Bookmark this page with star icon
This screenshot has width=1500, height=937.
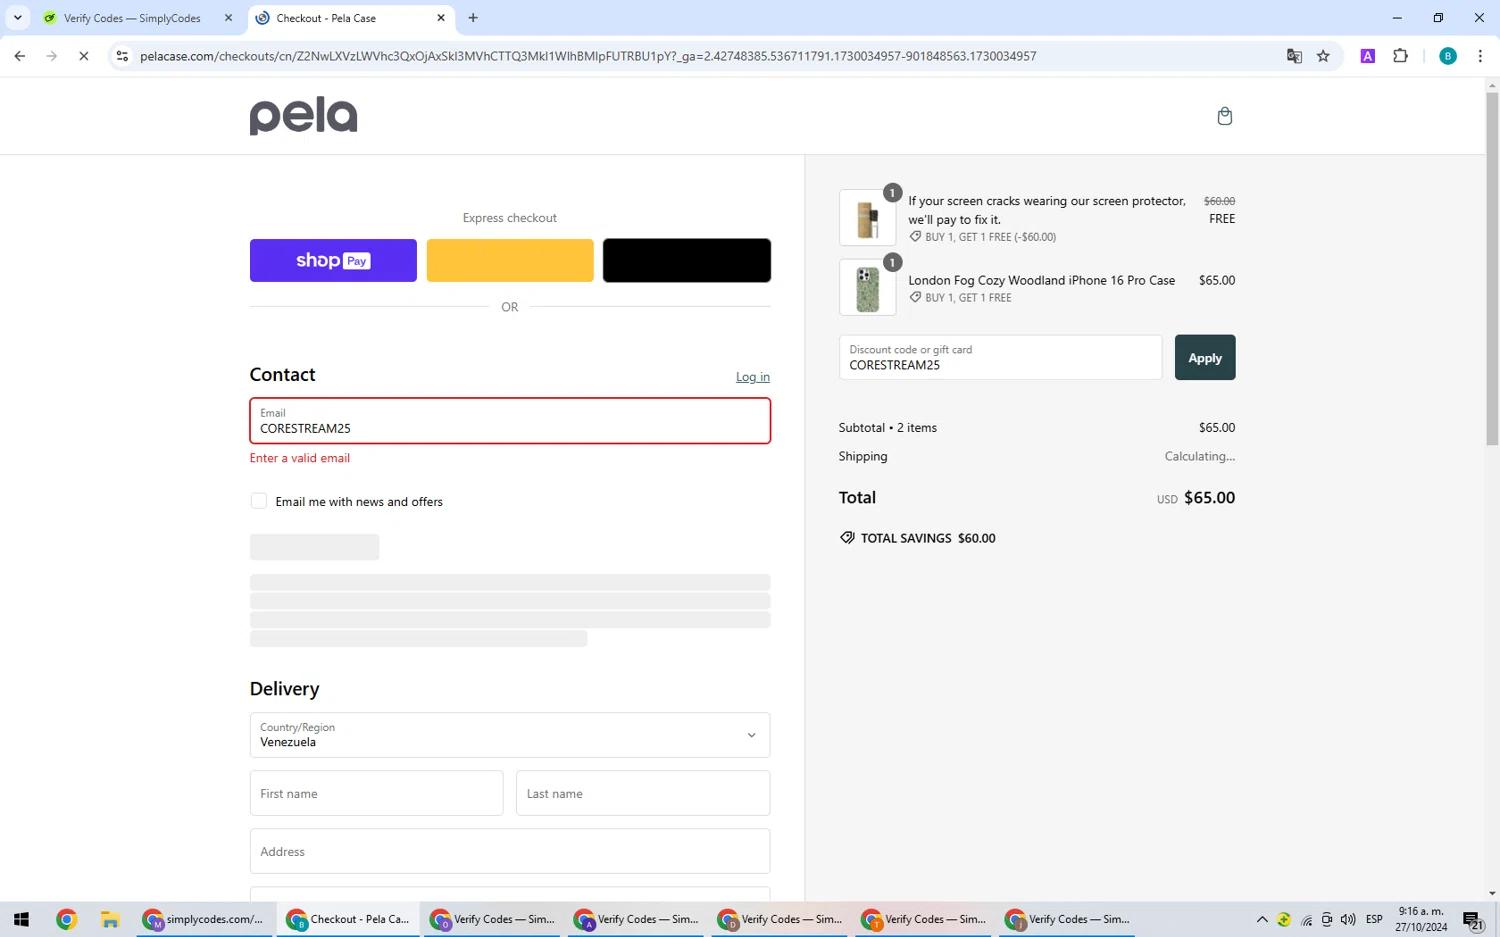(x=1323, y=56)
